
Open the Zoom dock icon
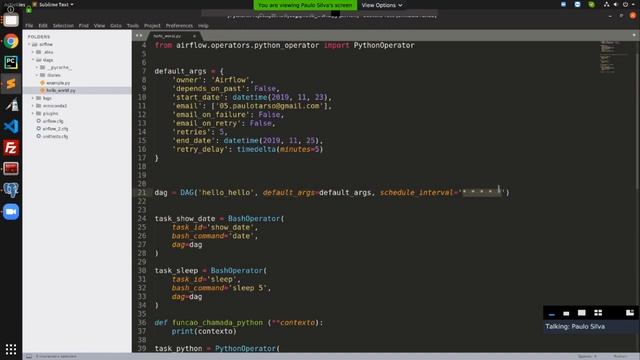coord(11,211)
